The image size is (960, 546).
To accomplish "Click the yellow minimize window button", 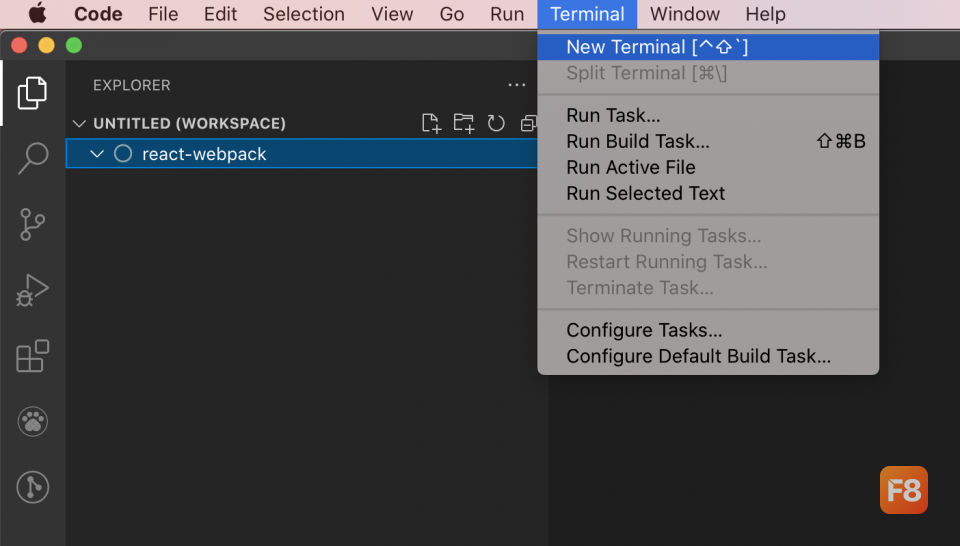I will pos(47,45).
